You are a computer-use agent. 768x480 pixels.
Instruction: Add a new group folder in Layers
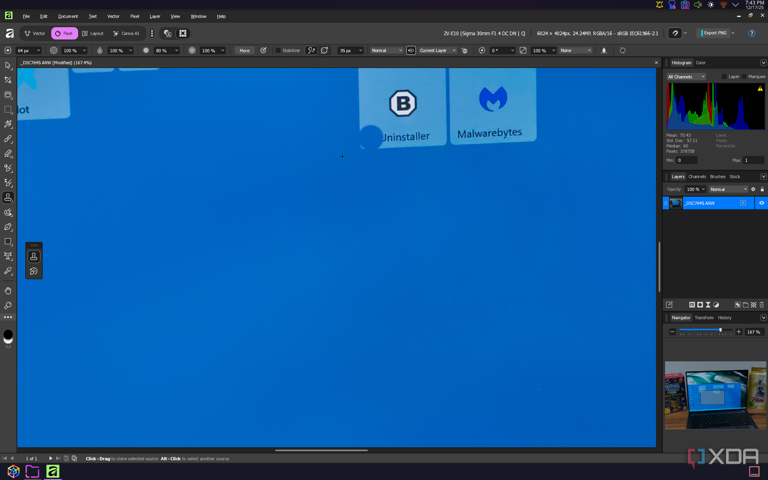[745, 305]
